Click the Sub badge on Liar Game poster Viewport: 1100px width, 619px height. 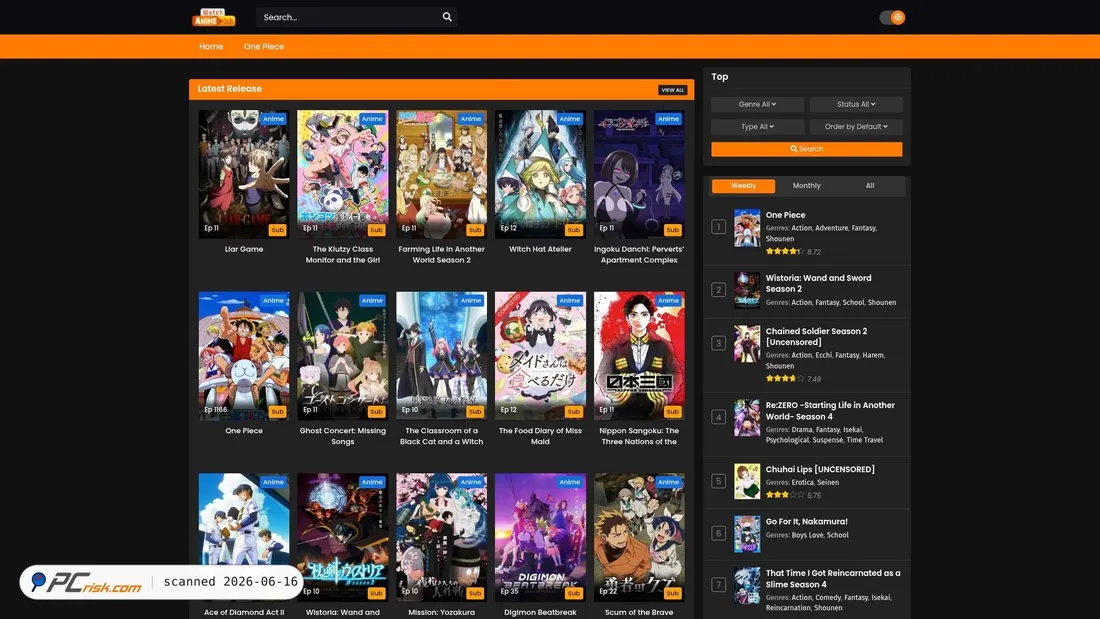pos(278,229)
